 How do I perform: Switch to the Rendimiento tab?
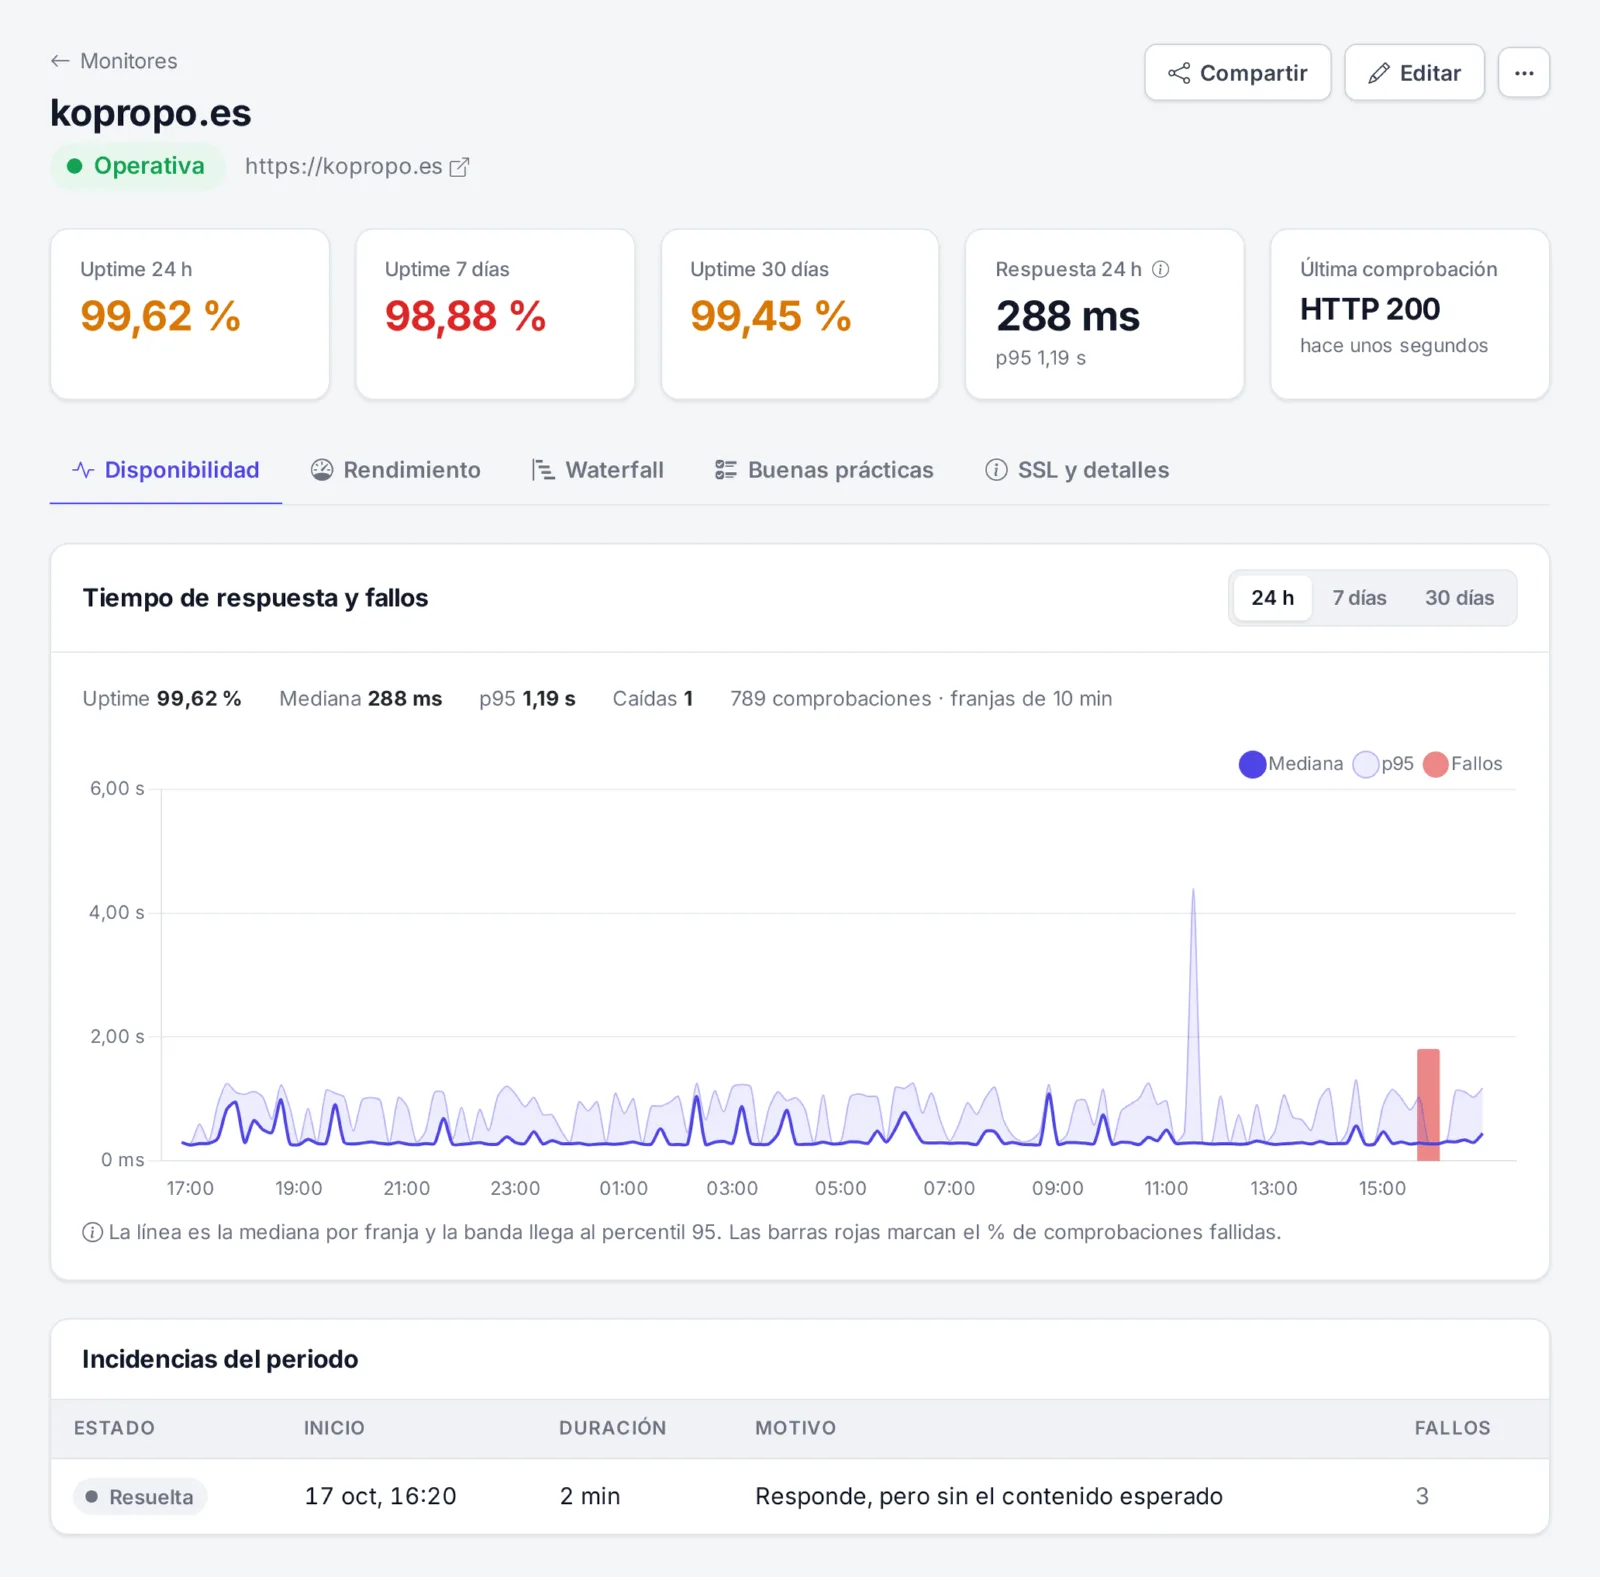[396, 470]
